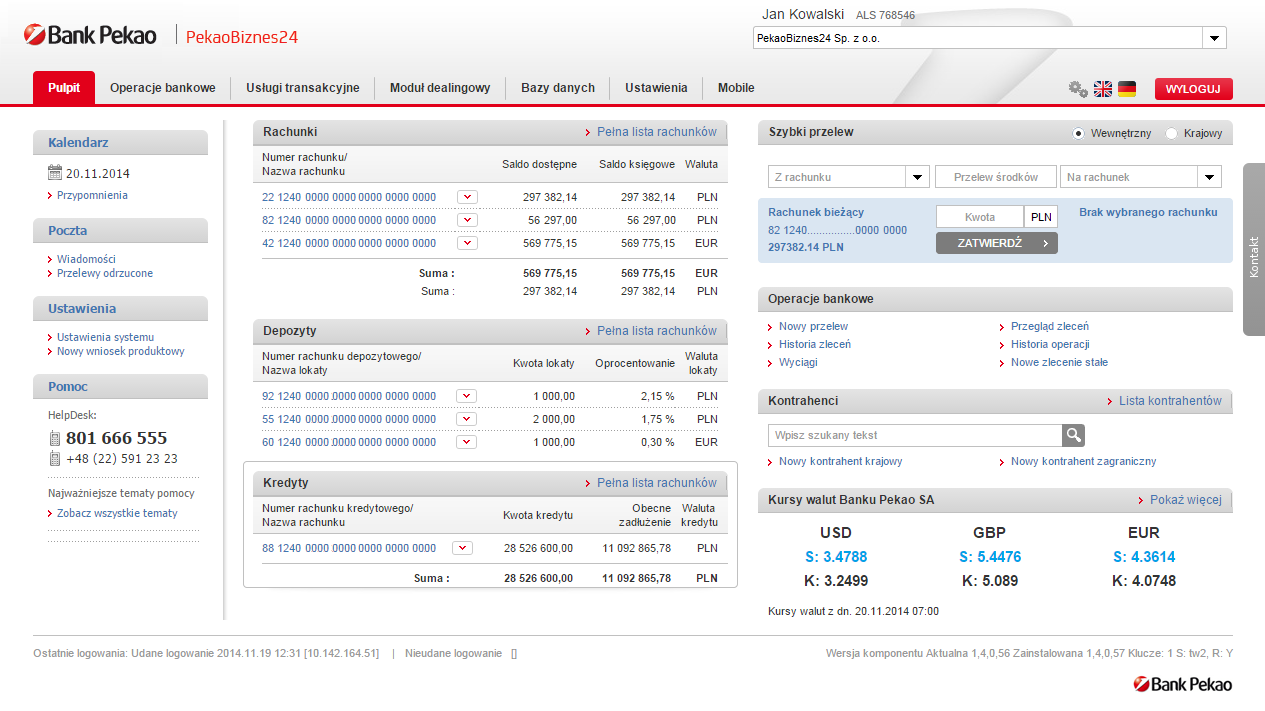The width and height of the screenshot is (1265, 711).
Task: Open Bazy danych tab
Action: [x=558, y=88]
